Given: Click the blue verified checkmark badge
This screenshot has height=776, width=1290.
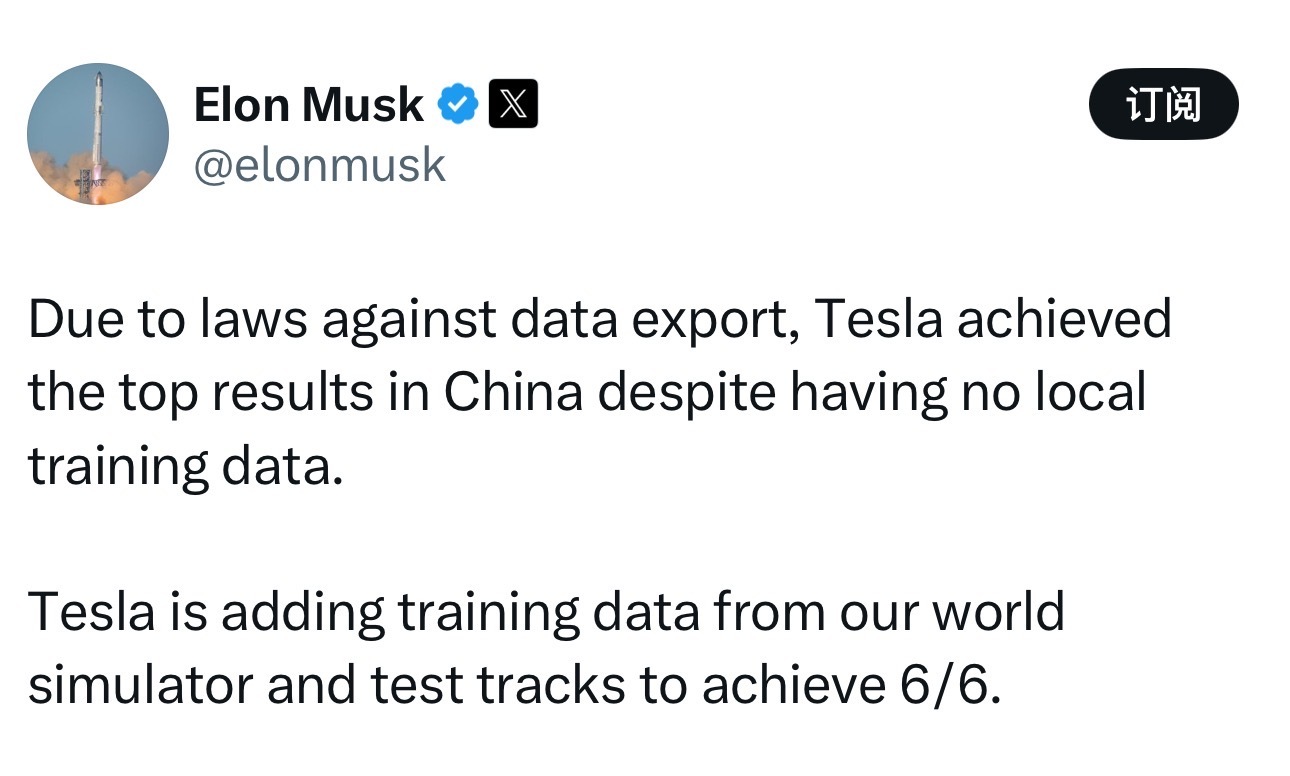Looking at the screenshot, I should click(459, 104).
